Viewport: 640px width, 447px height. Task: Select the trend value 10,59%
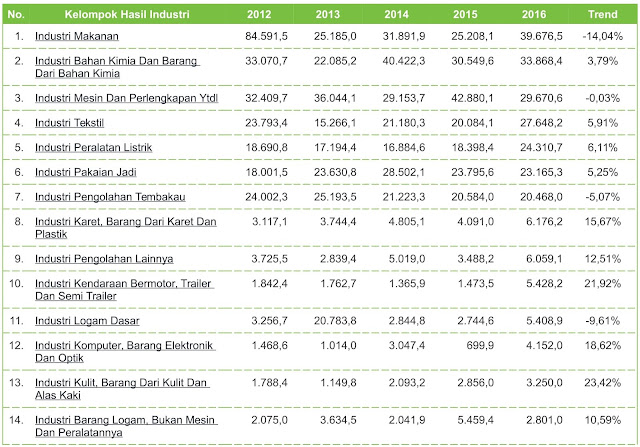pyautogui.click(x=602, y=420)
